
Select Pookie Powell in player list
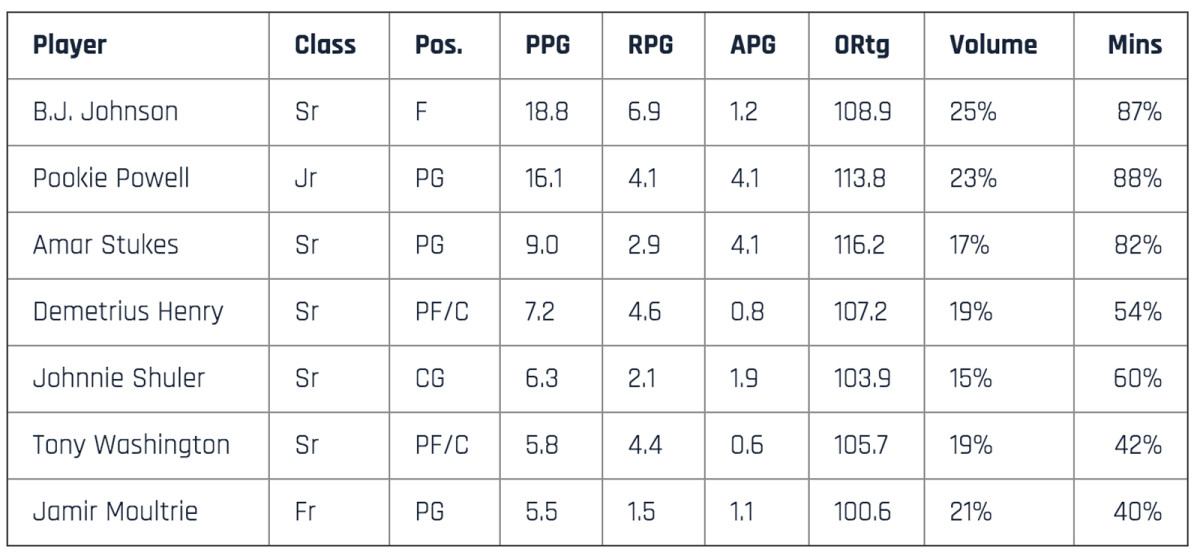(x=111, y=179)
